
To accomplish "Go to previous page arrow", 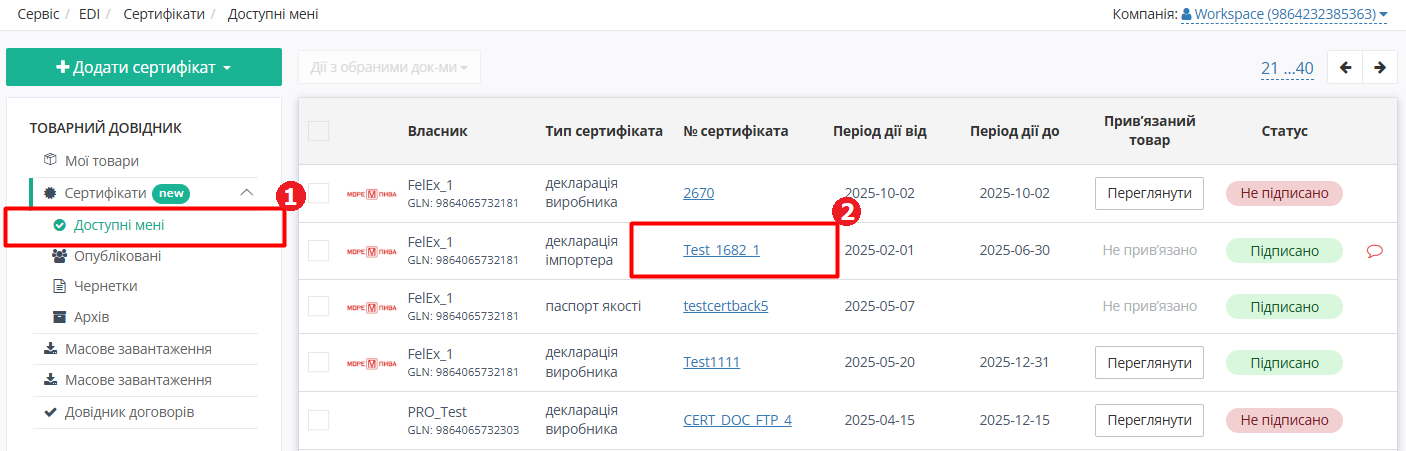I will pyautogui.click(x=1345, y=67).
